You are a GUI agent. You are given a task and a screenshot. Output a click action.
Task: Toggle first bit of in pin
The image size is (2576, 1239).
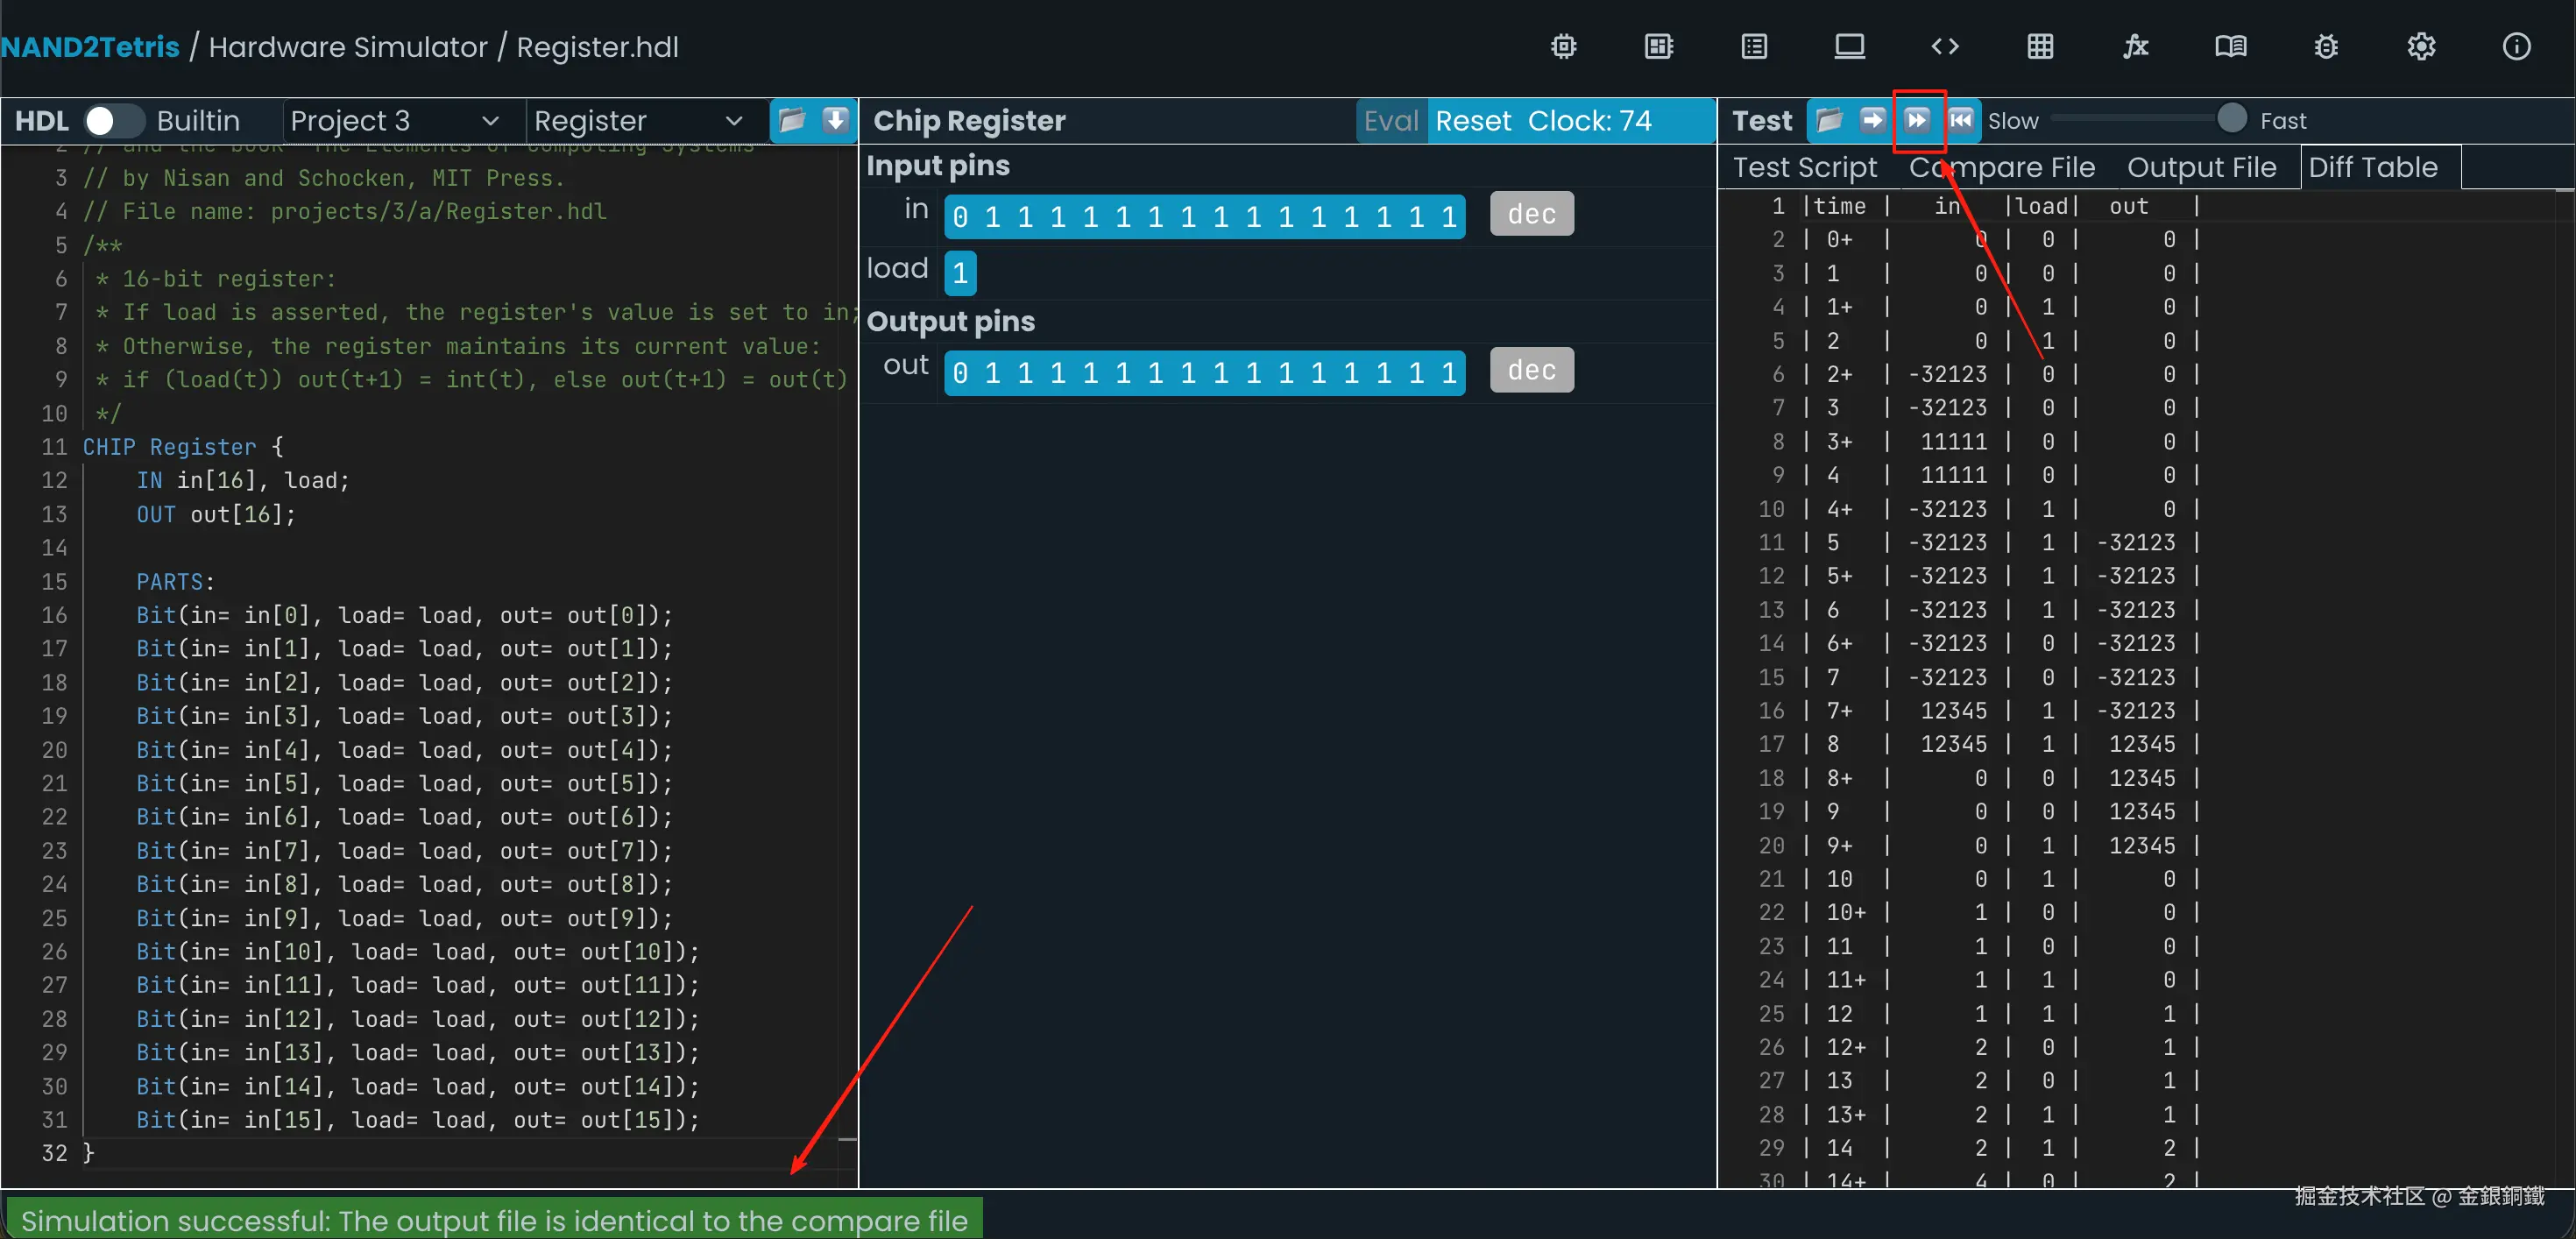pyautogui.click(x=960, y=217)
